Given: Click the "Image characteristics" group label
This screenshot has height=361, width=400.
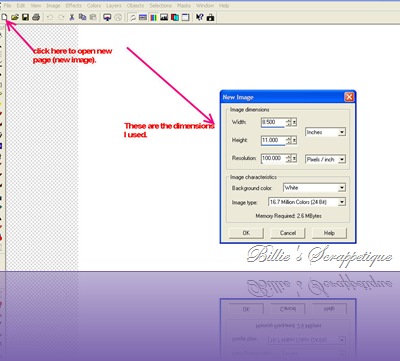Looking at the screenshot, I should 253,177.
